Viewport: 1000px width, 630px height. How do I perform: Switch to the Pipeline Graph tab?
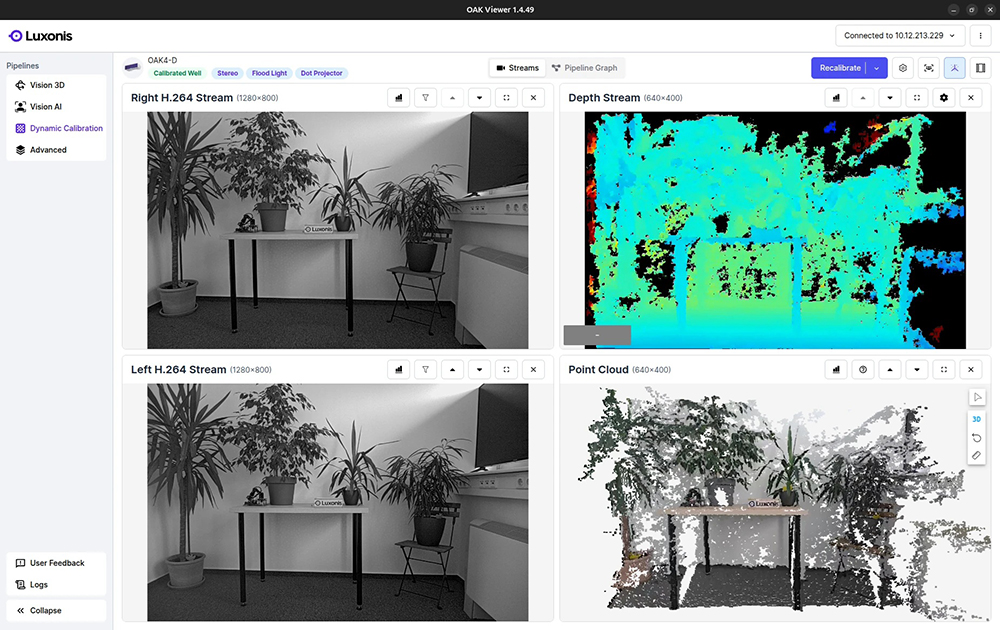pyautogui.click(x=584, y=68)
